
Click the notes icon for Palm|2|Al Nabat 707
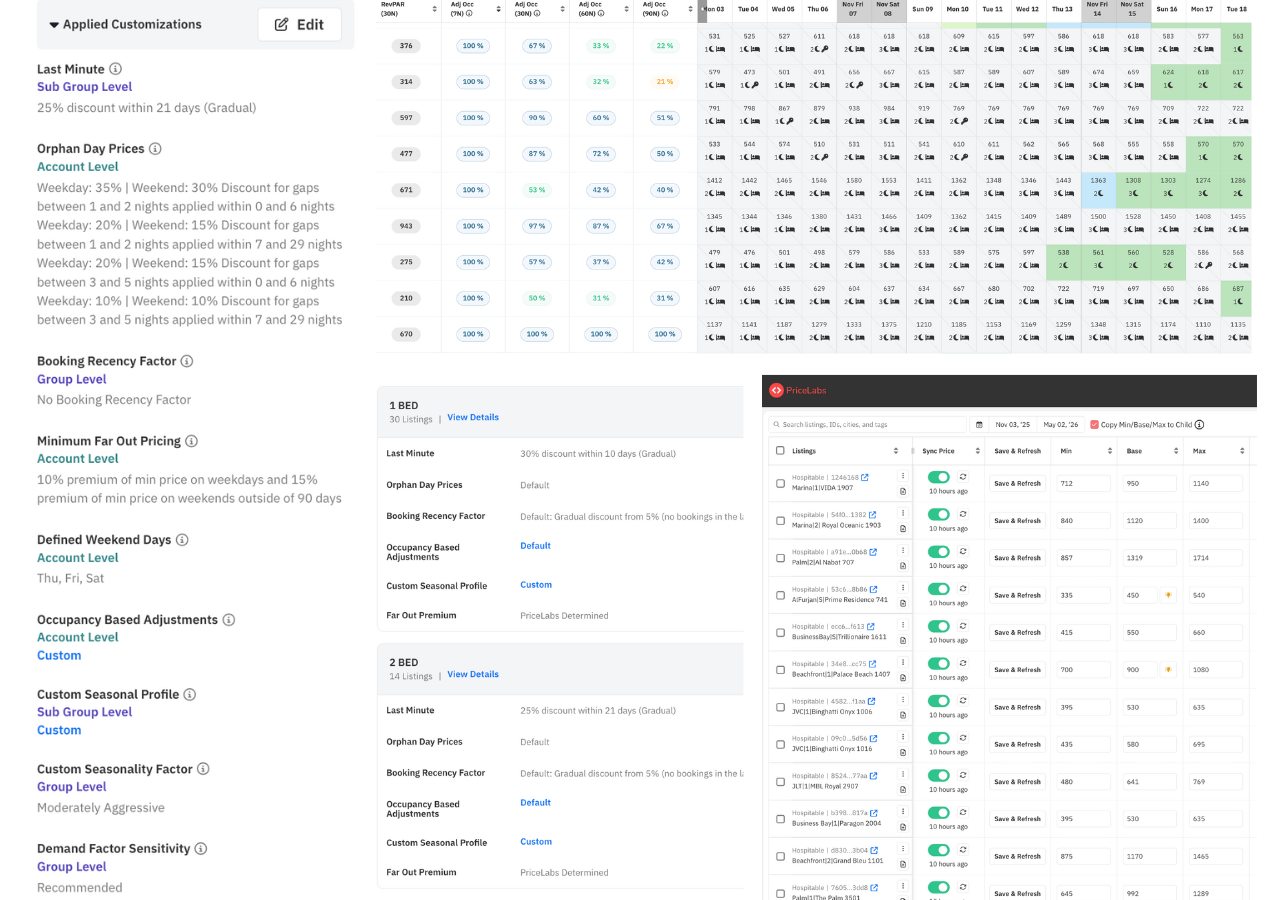pos(903,566)
